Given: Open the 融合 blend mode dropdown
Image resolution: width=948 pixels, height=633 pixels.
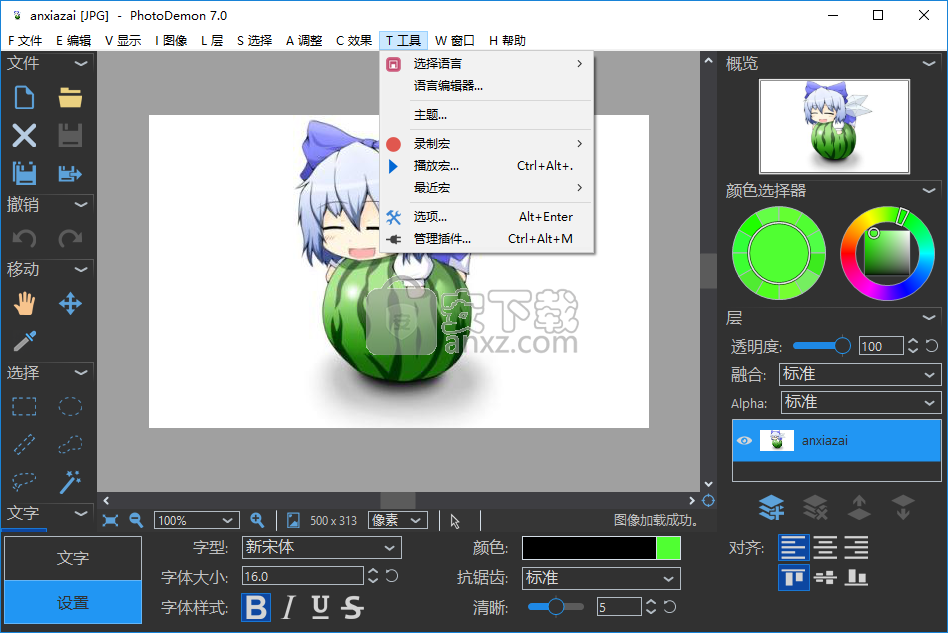Looking at the screenshot, I should (860, 374).
